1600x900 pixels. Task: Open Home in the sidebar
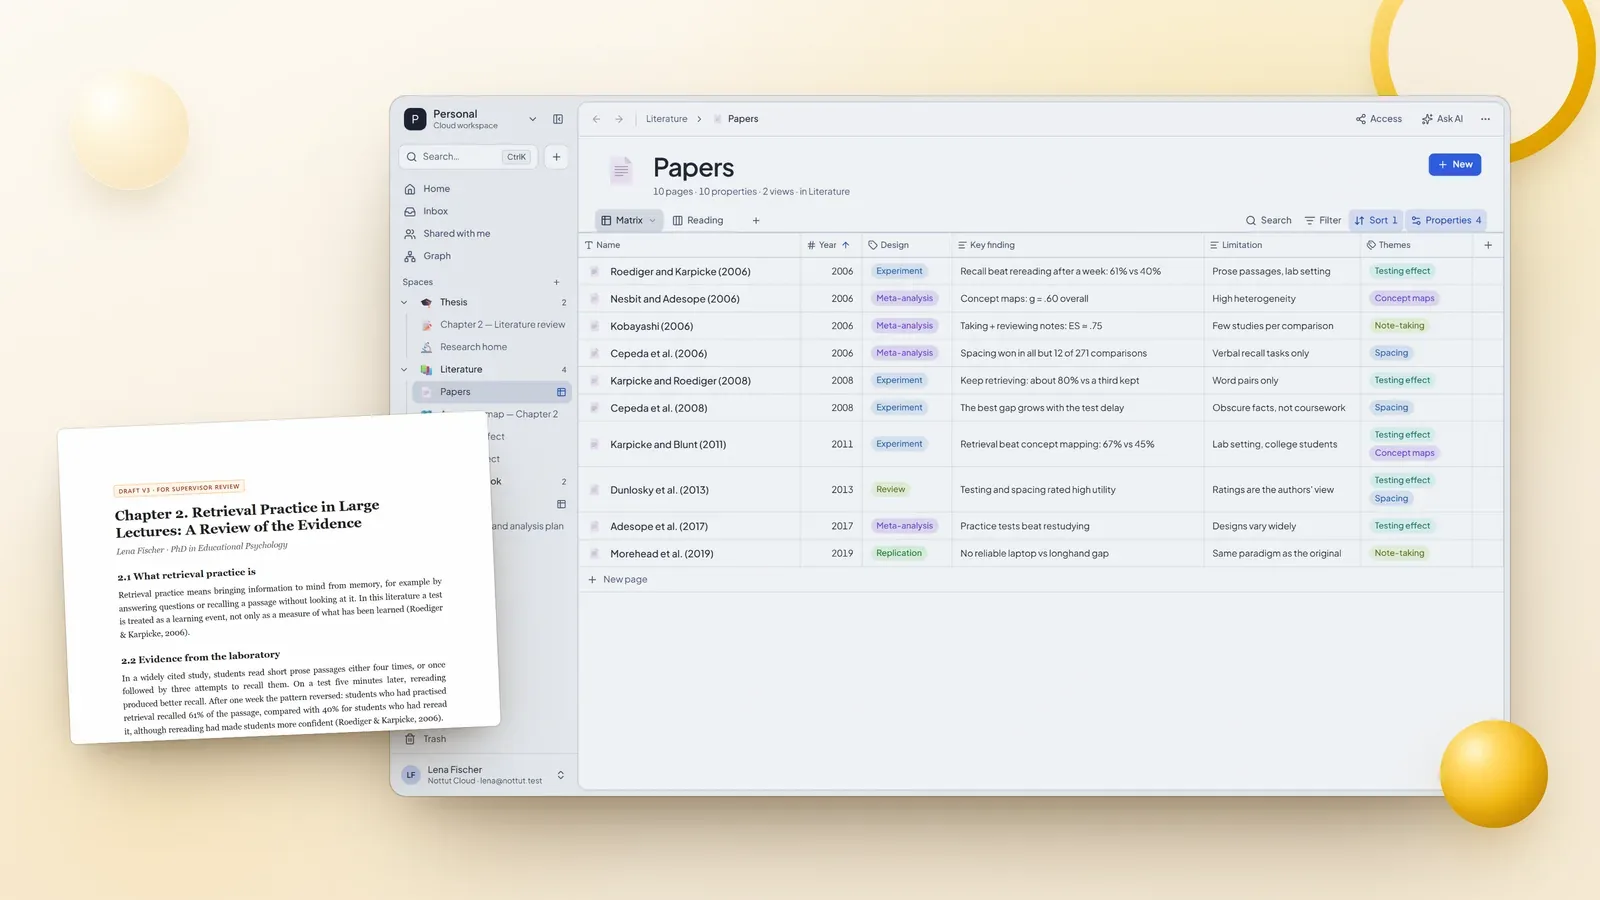pyautogui.click(x=427, y=189)
